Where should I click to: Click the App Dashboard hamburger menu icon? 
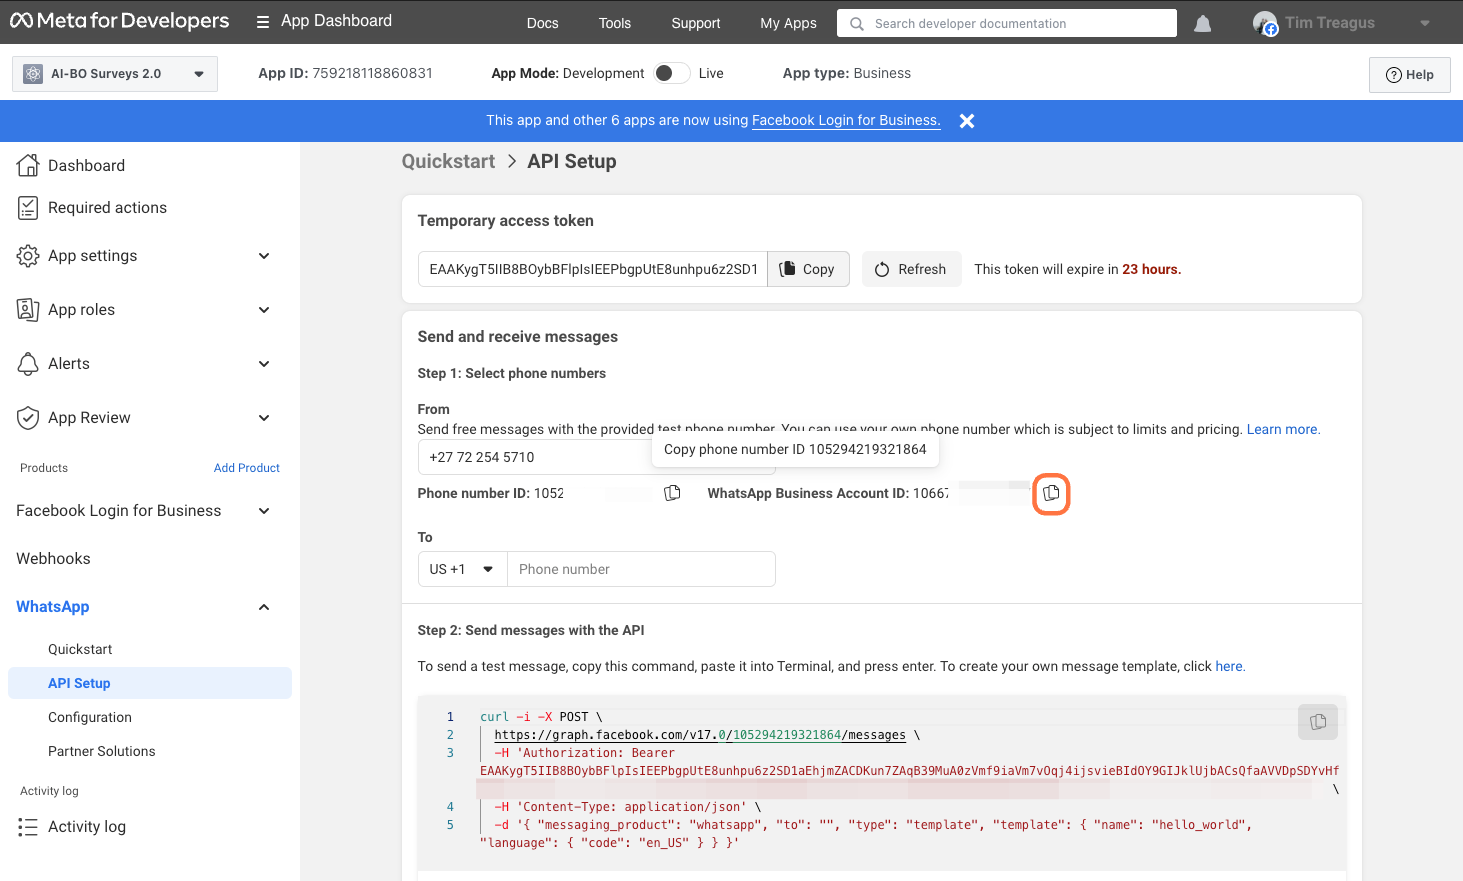tap(263, 22)
